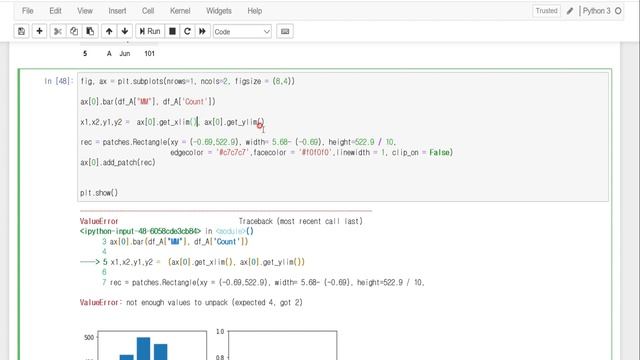Click the In [48] cell prompt
Screen dimensions: 640x360
58,81
